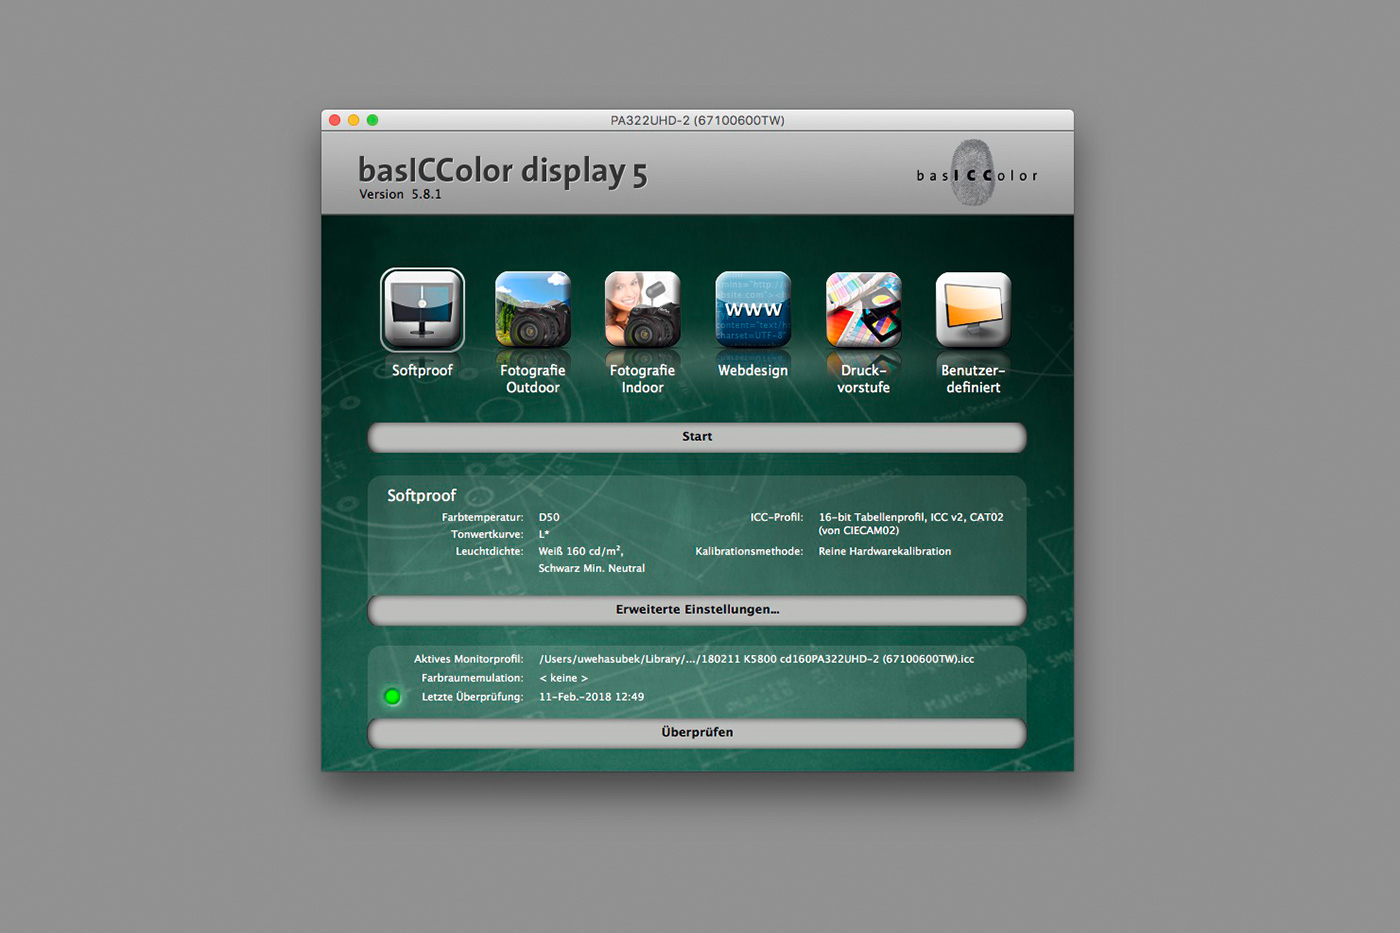This screenshot has width=1400, height=933.
Task: Close the window with the red button
Action: coord(335,120)
